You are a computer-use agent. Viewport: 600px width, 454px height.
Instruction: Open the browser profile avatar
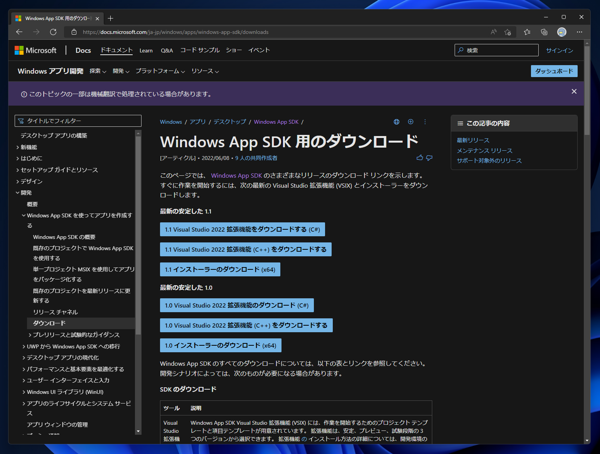tap(562, 32)
